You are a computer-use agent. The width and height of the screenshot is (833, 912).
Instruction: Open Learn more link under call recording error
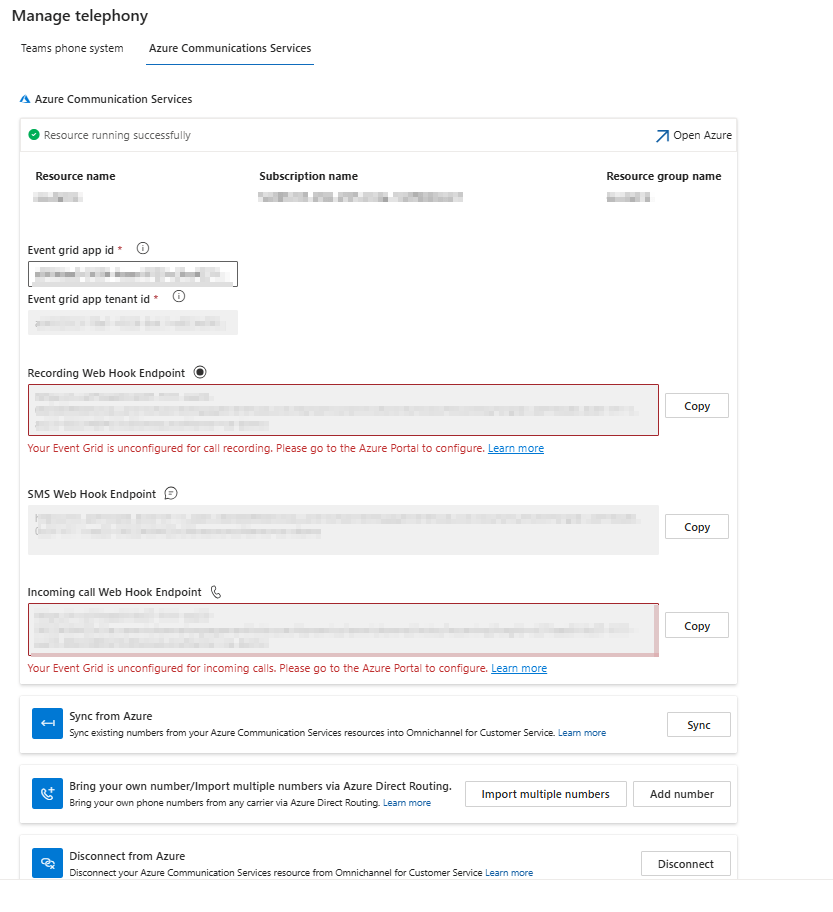(516, 449)
